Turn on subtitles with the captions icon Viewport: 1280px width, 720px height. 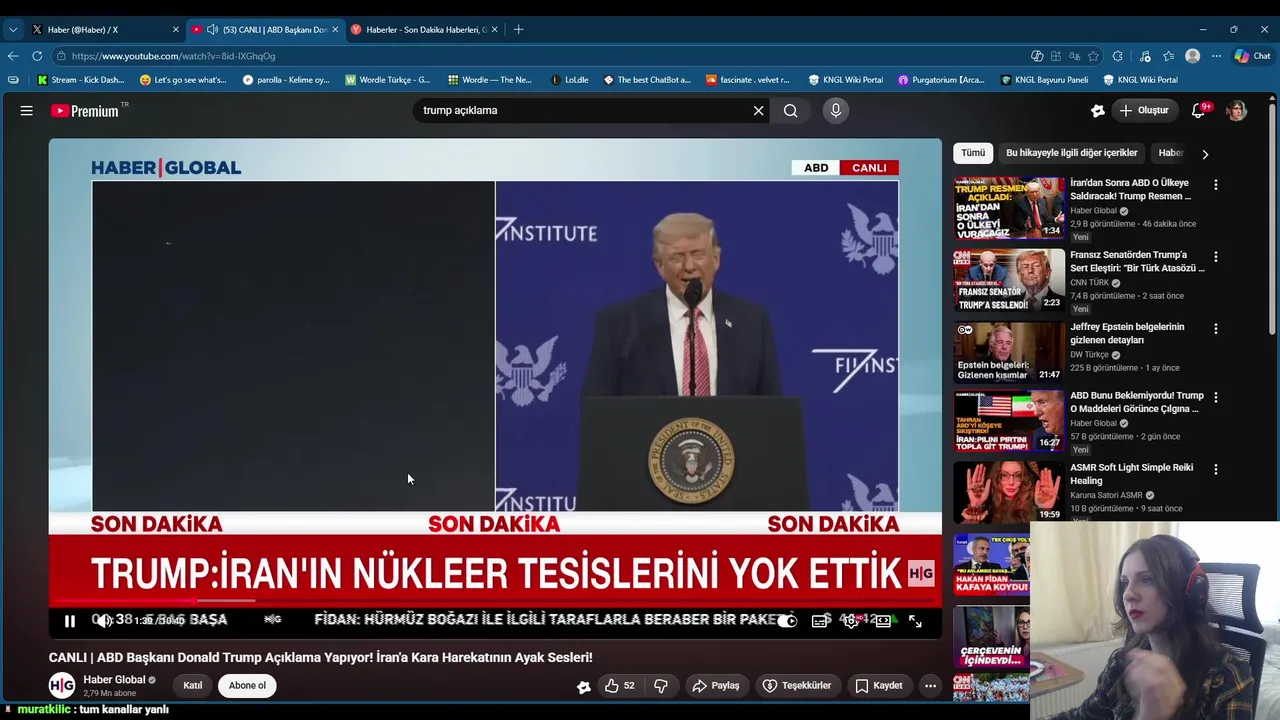(x=820, y=621)
